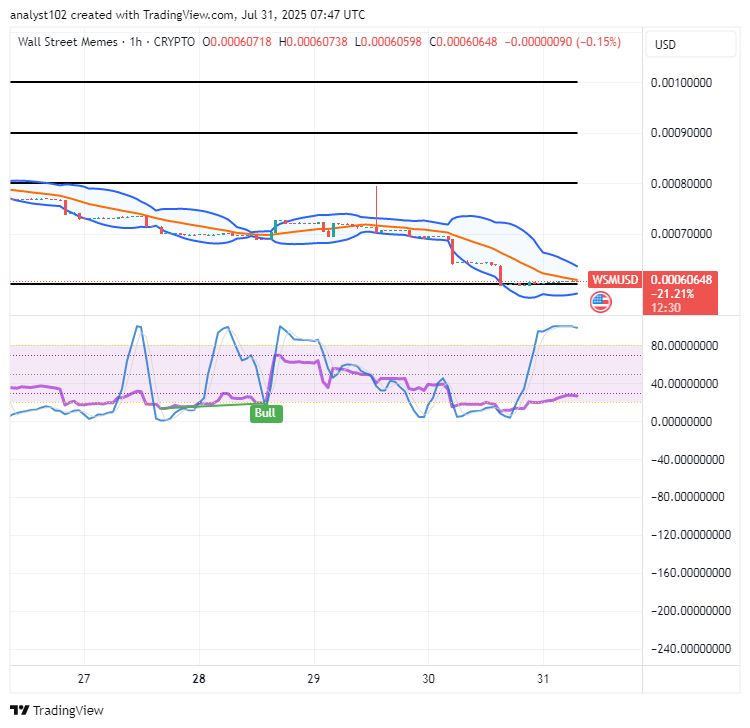Click the 0.00070000 price axis label
This screenshot has width=750, height=728.
click(x=681, y=234)
